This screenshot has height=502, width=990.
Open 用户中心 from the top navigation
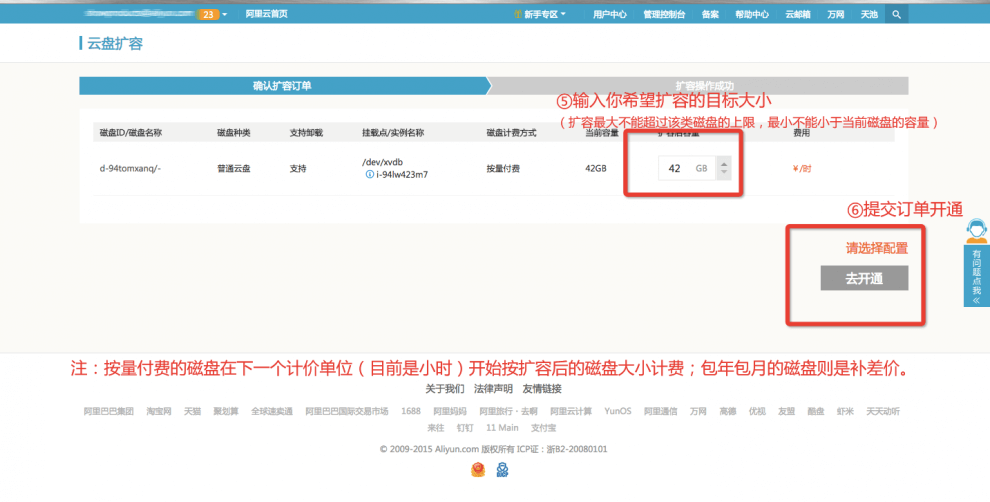tap(609, 15)
